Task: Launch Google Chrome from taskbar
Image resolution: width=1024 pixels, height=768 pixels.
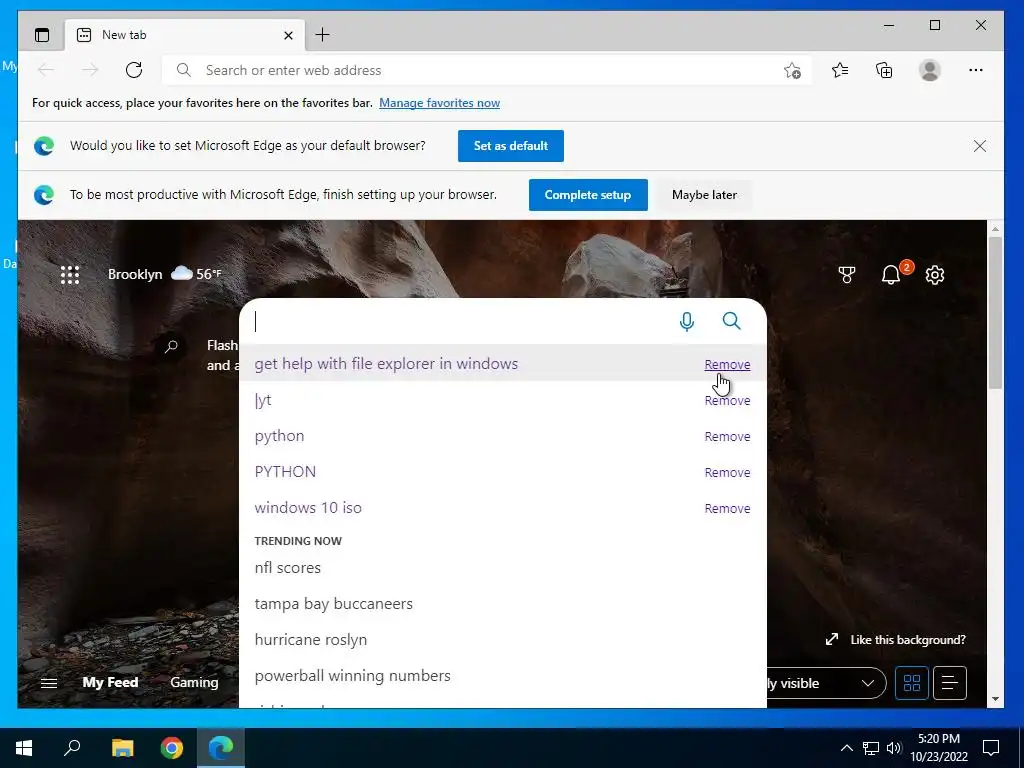Action: [x=172, y=748]
